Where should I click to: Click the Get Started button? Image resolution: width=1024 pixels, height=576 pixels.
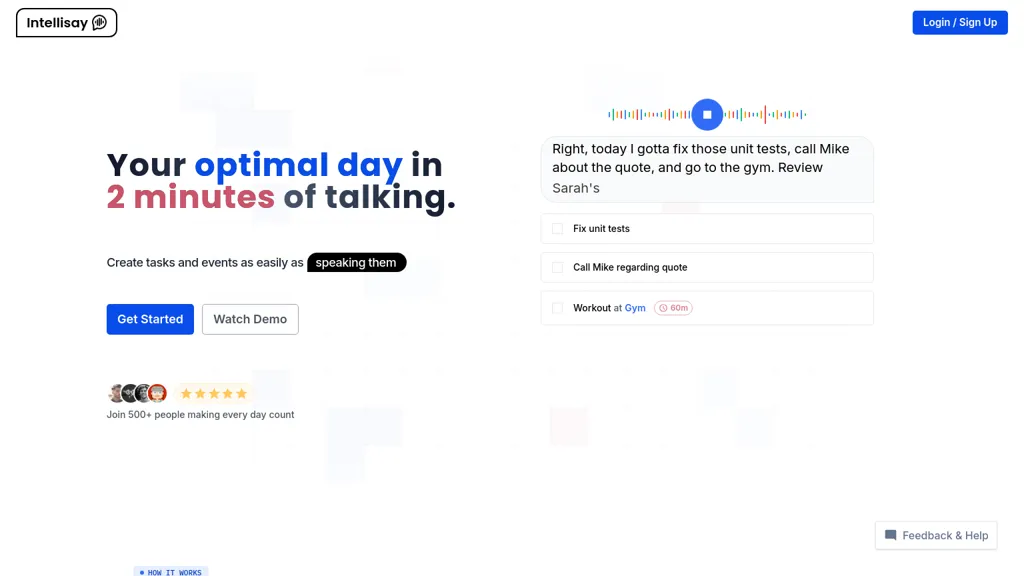coord(150,319)
